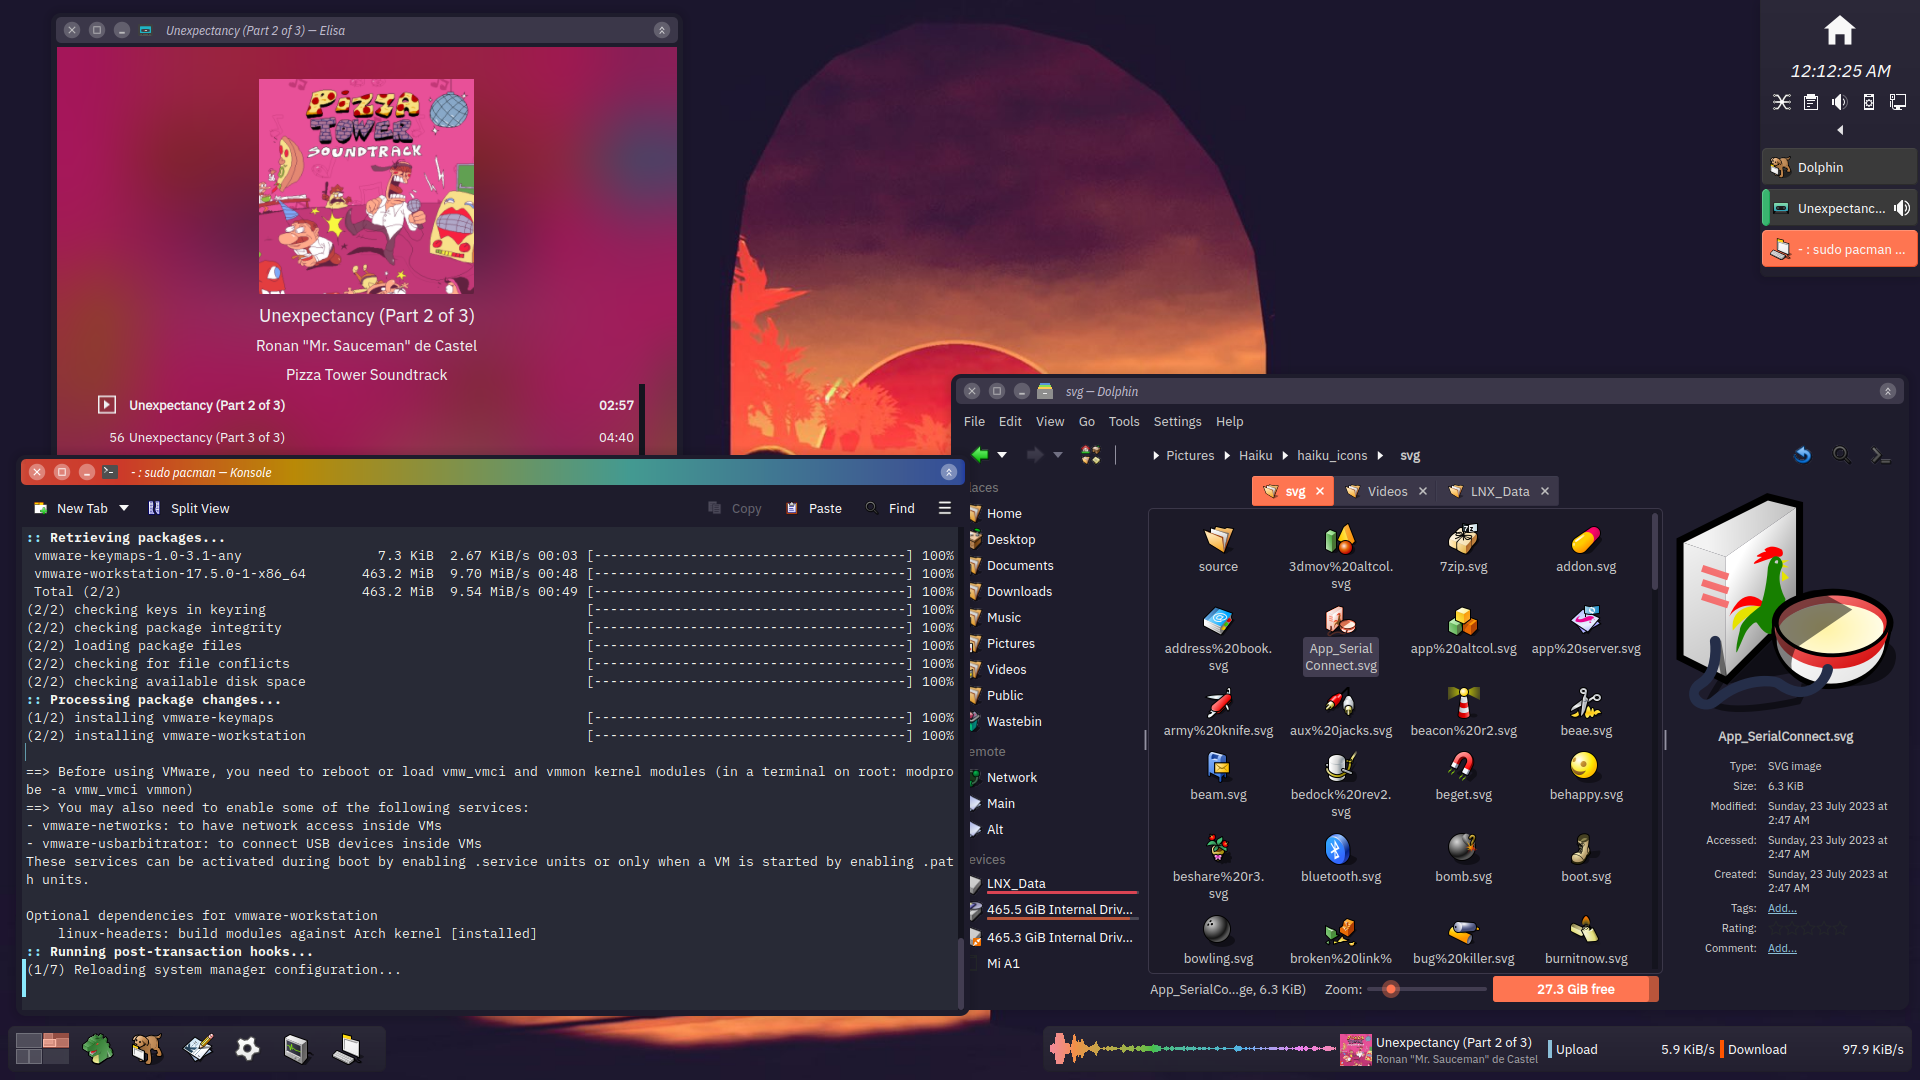1920x1080 pixels.
Task: Select bluetooth.svg file
Action: tap(1340, 858)
